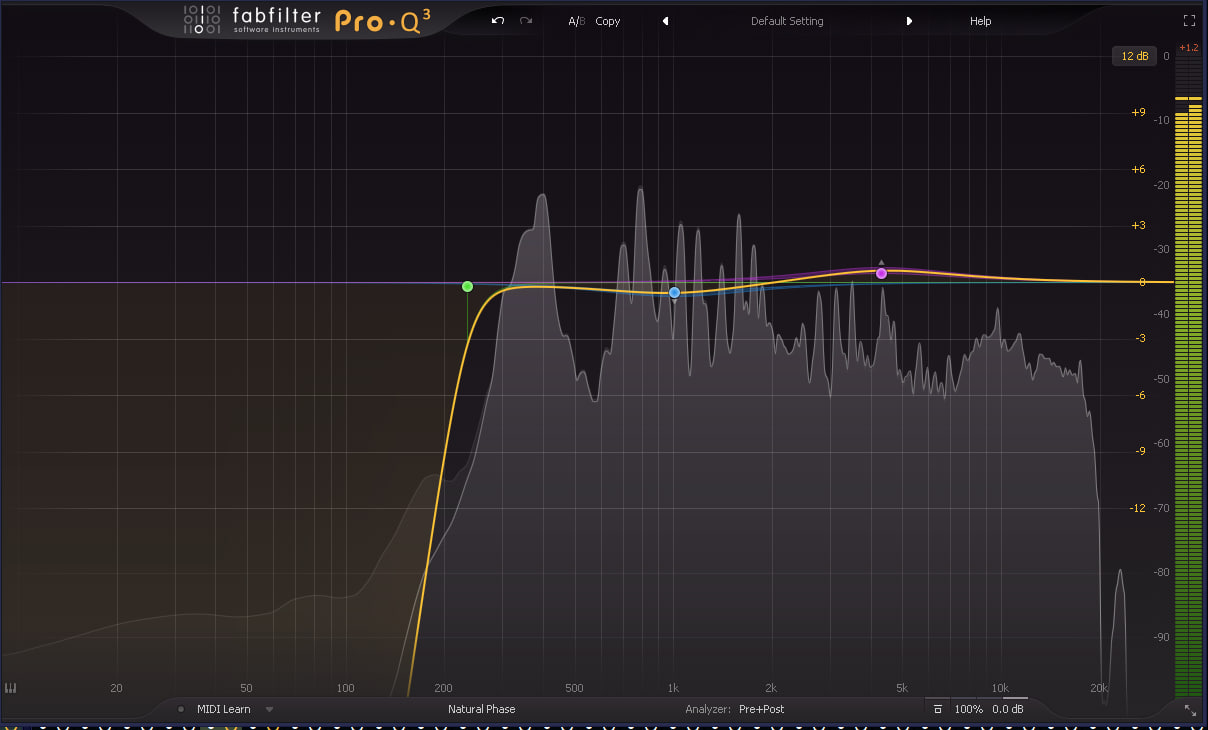Go to the previous preset arrow
Image resolution: width=1208 pixels, height=730 pixels.
point(665,21)
